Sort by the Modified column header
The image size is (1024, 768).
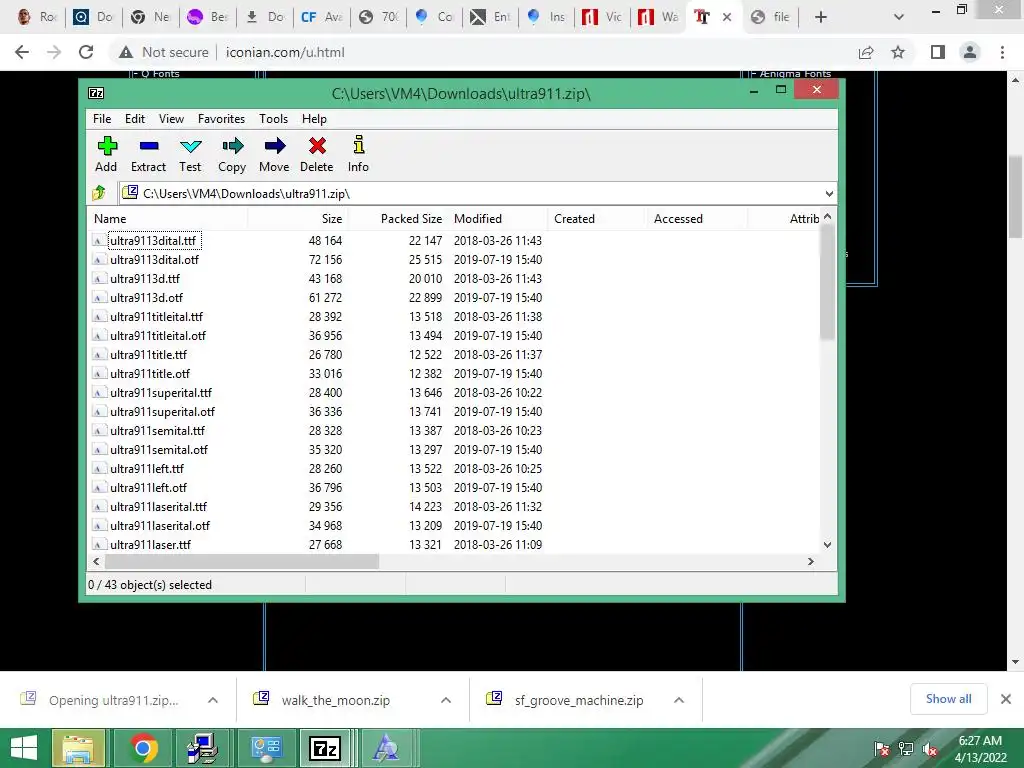click(498, 219)
